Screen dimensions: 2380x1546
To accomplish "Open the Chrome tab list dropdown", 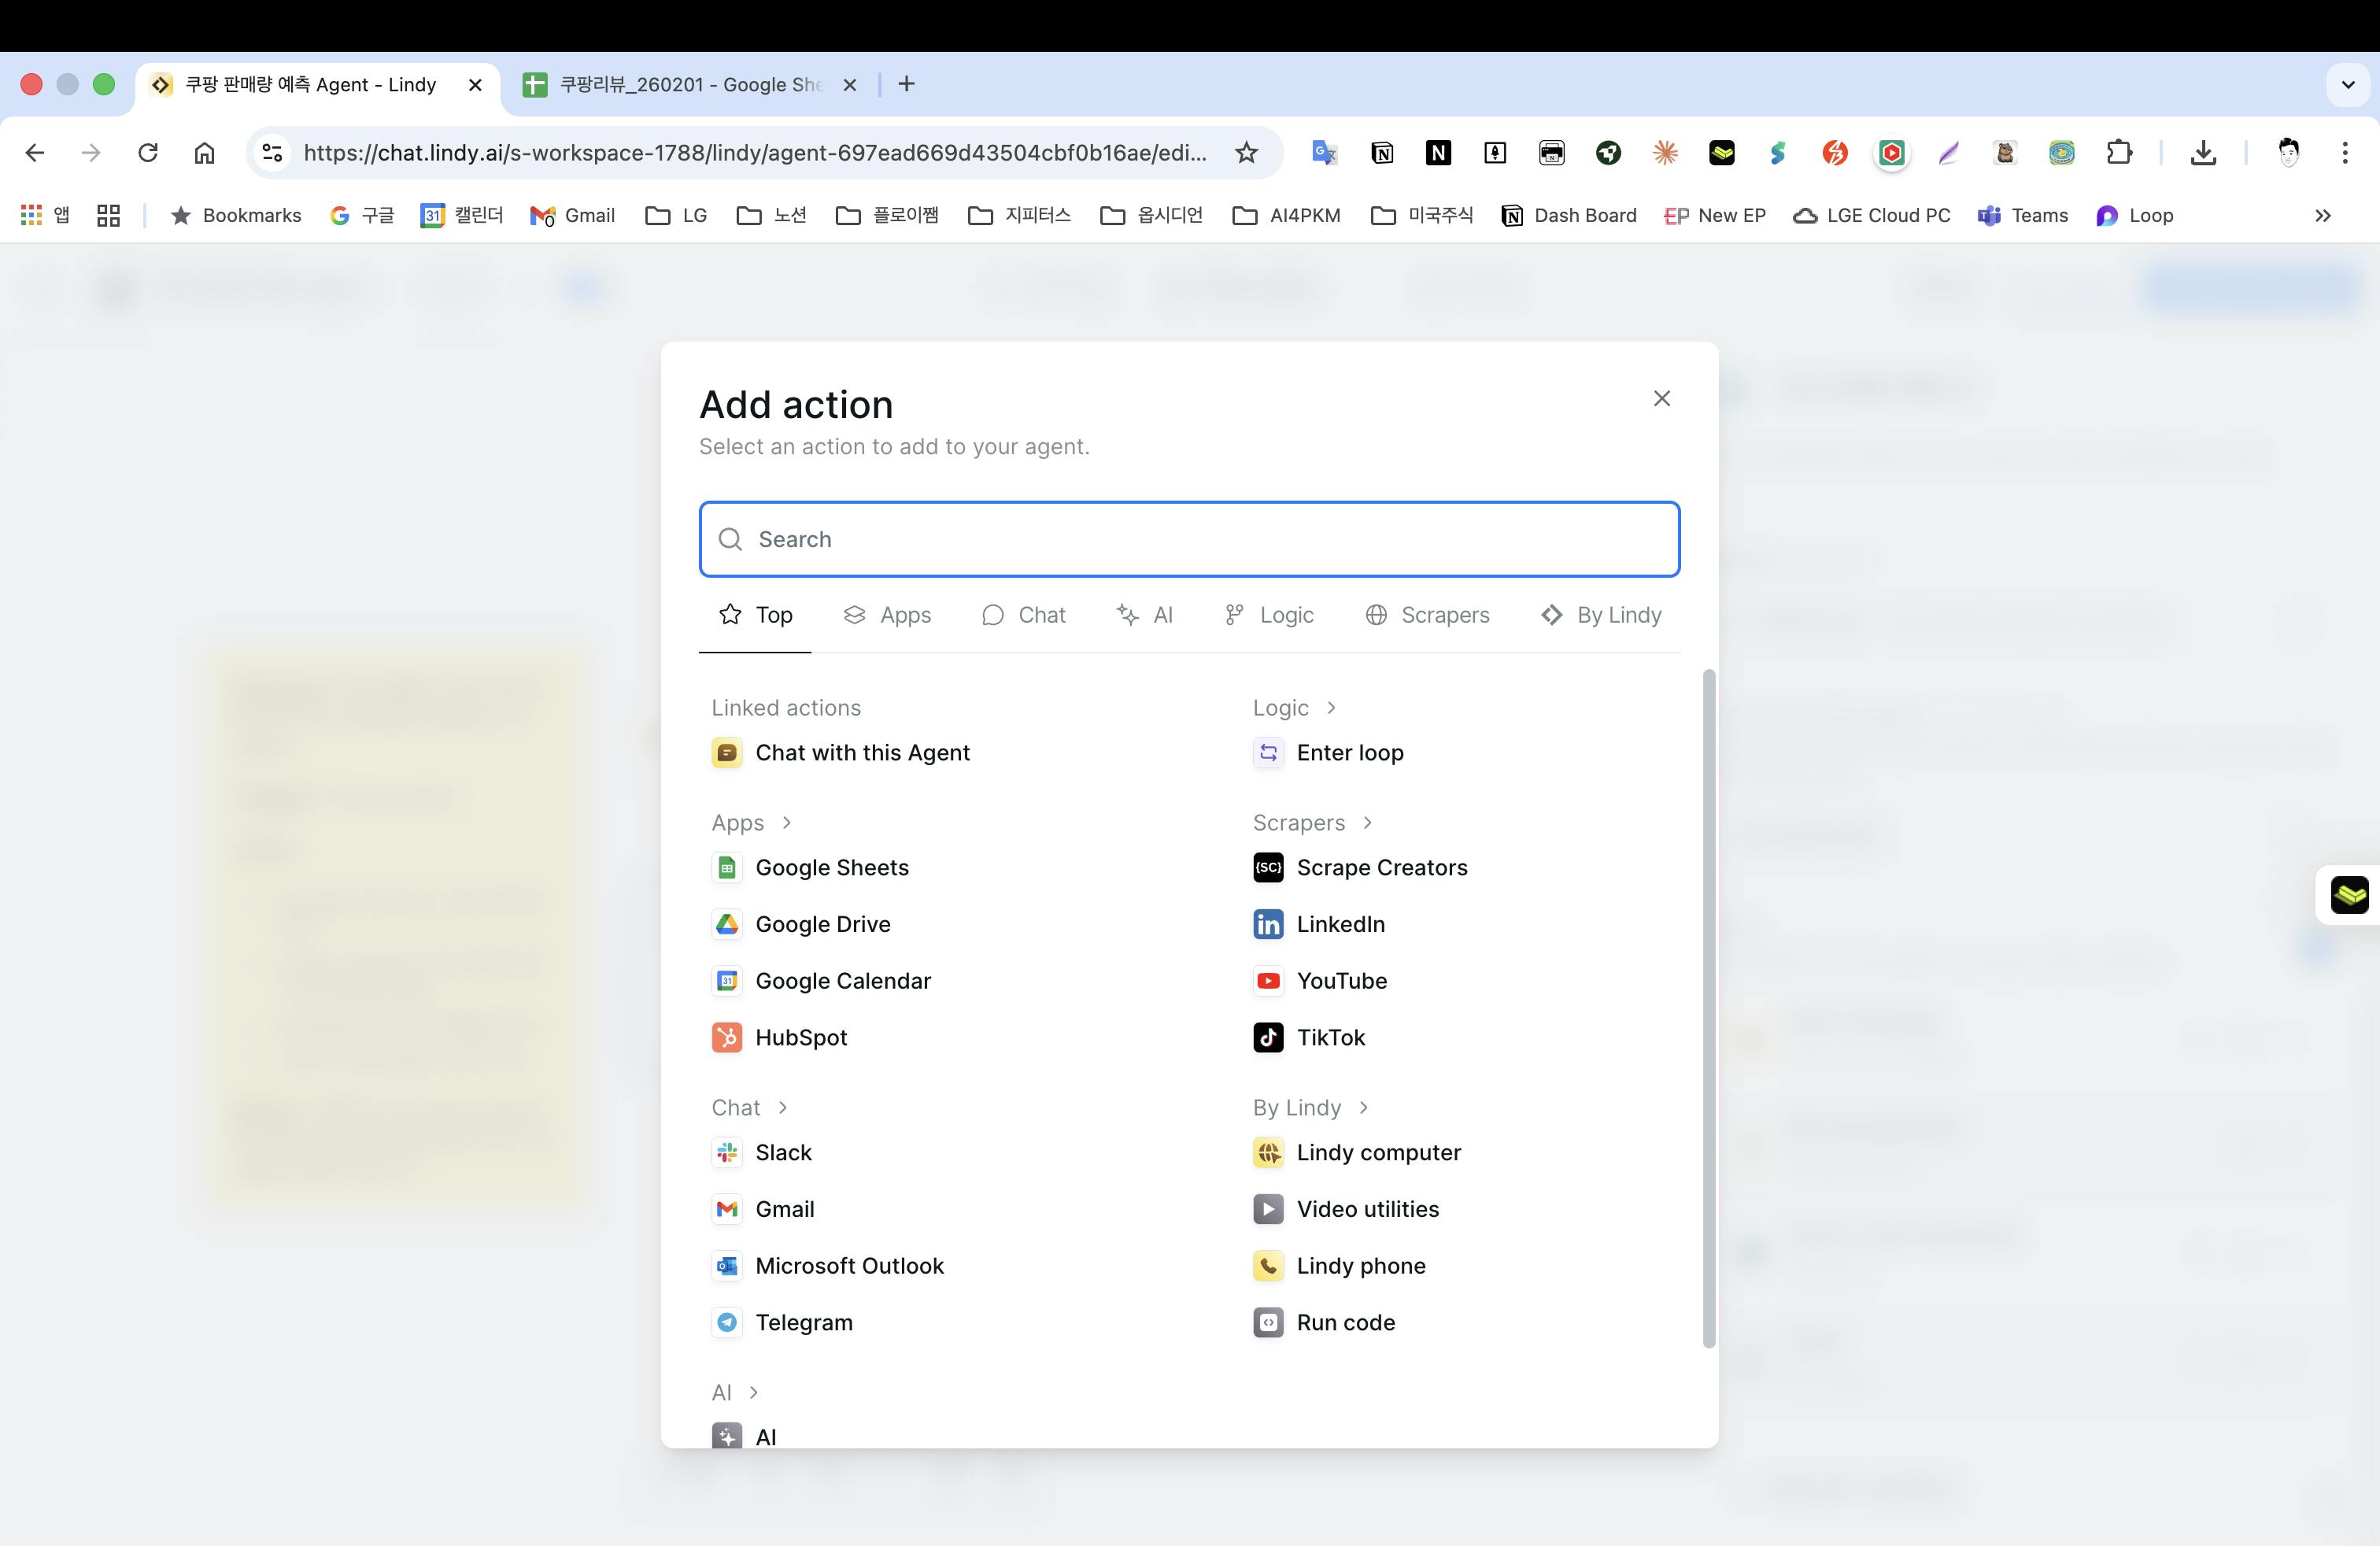I will [2348, 85].
